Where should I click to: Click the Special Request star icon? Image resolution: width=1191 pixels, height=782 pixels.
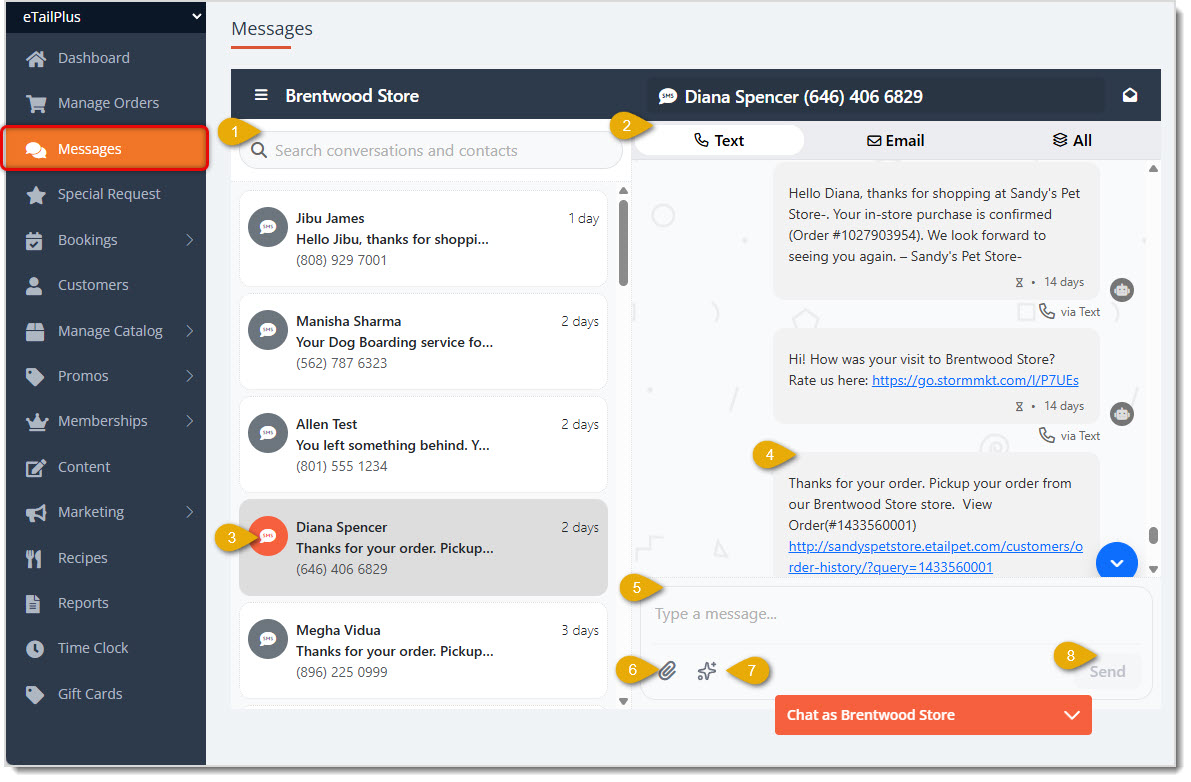click(x=36, y=194)
